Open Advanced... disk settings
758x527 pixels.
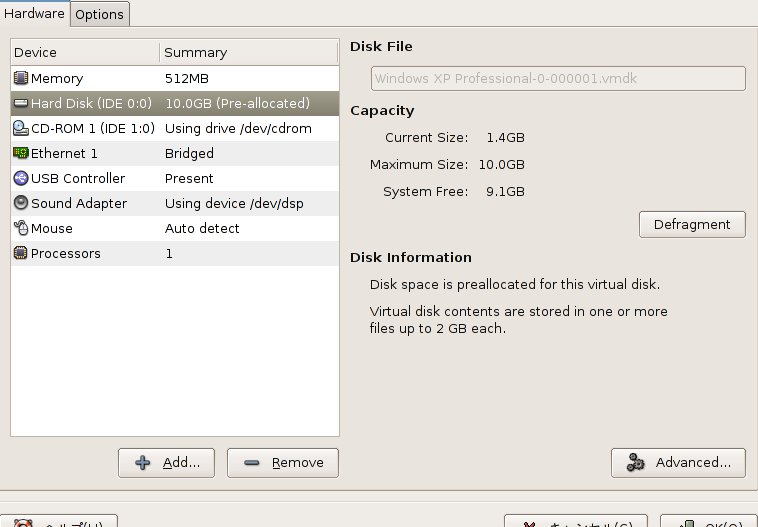coord(678,463)
